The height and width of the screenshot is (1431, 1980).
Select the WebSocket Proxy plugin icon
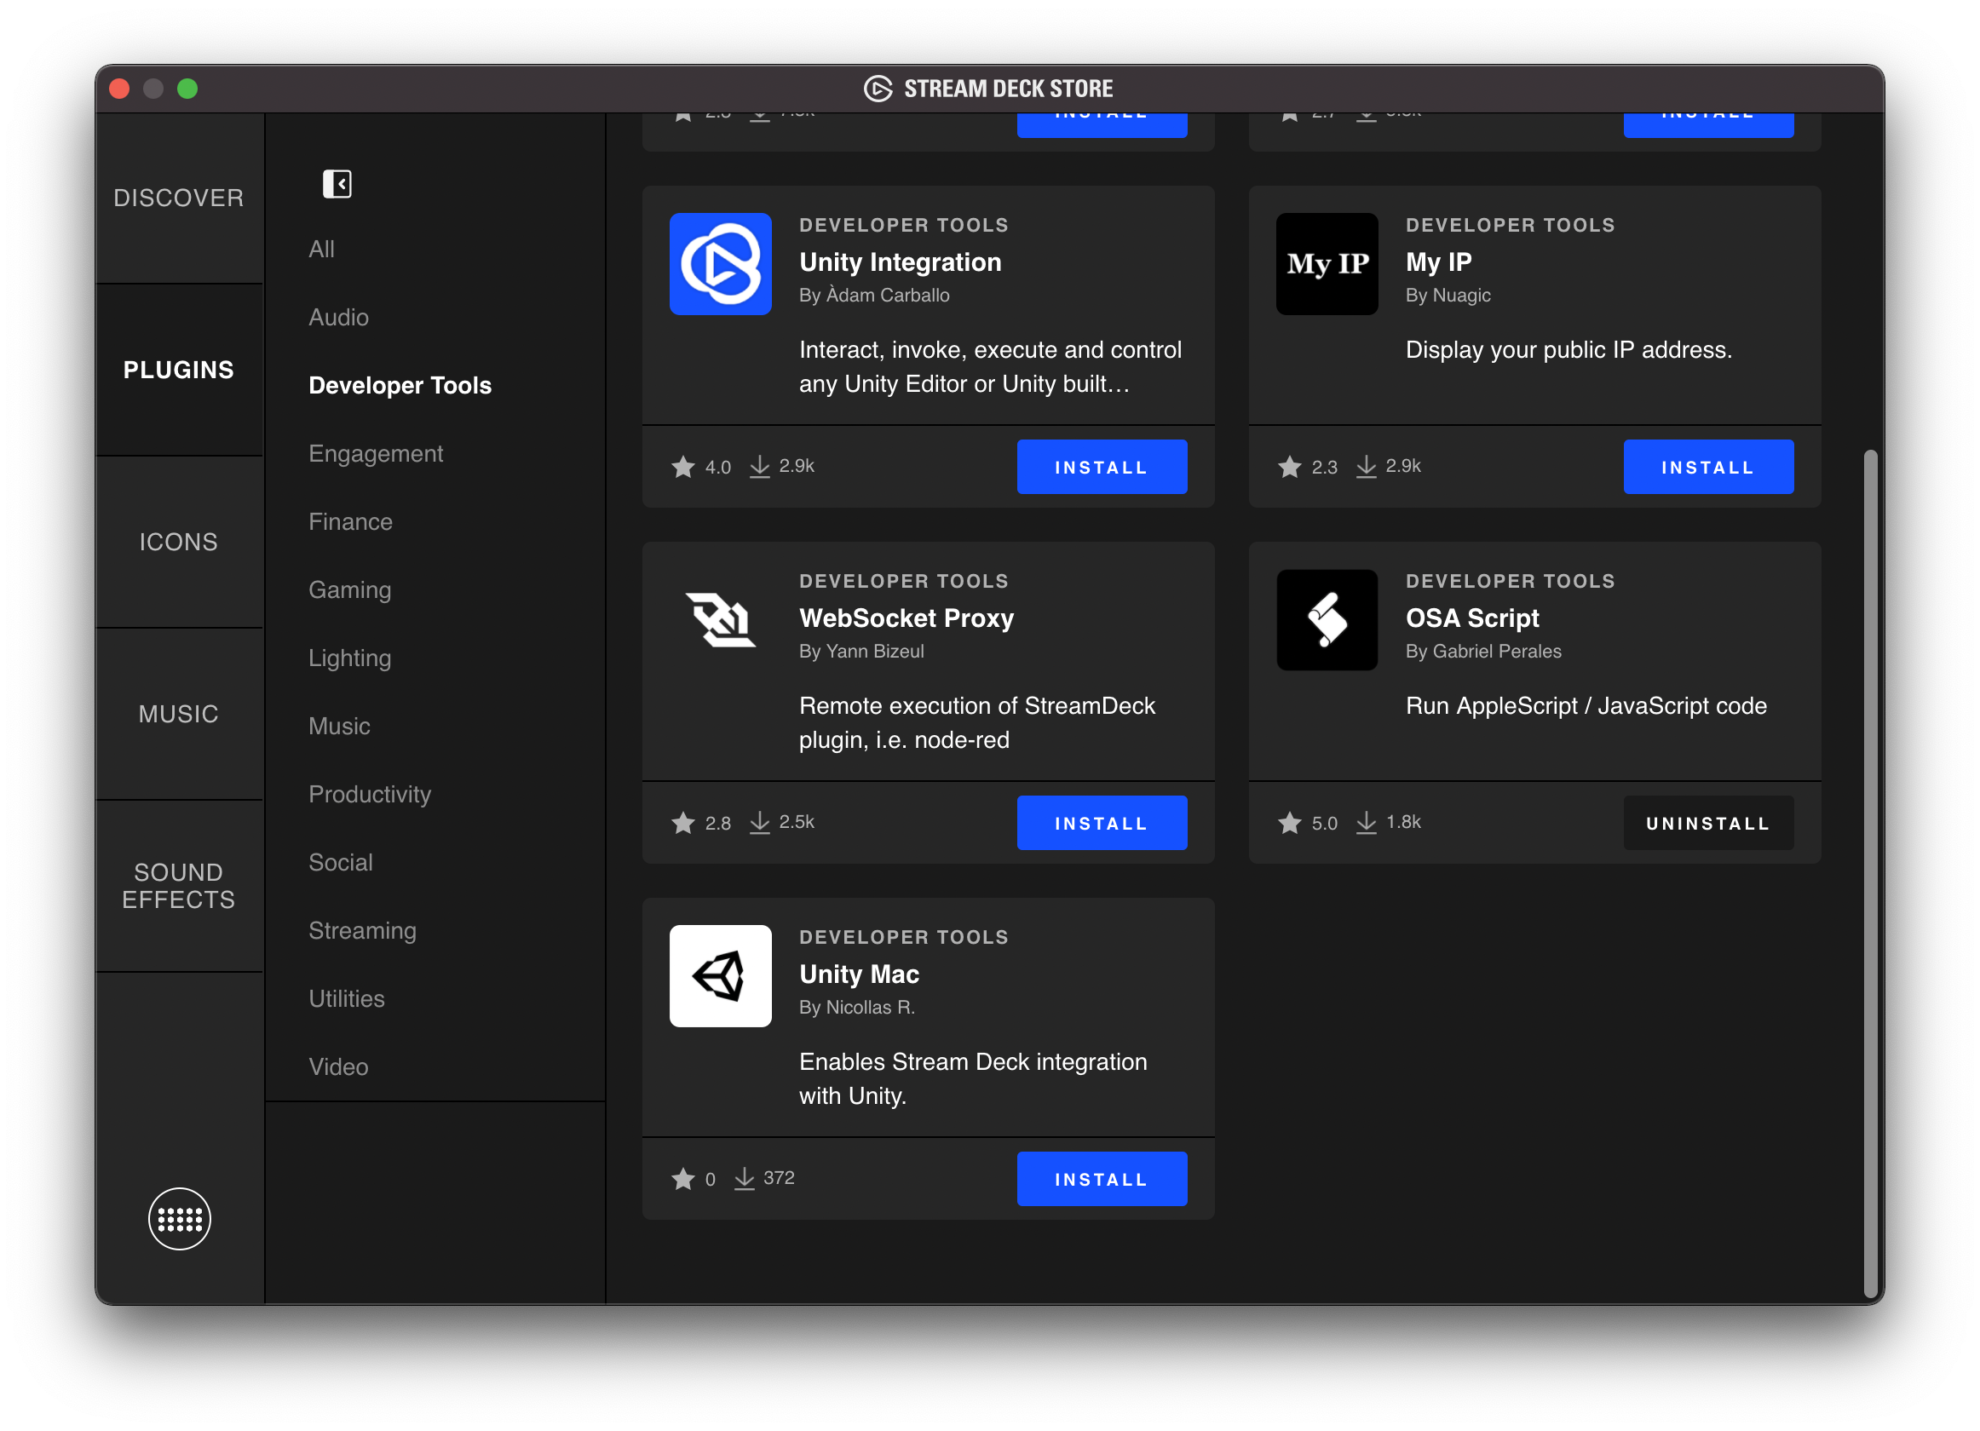[x=720, y=620]
